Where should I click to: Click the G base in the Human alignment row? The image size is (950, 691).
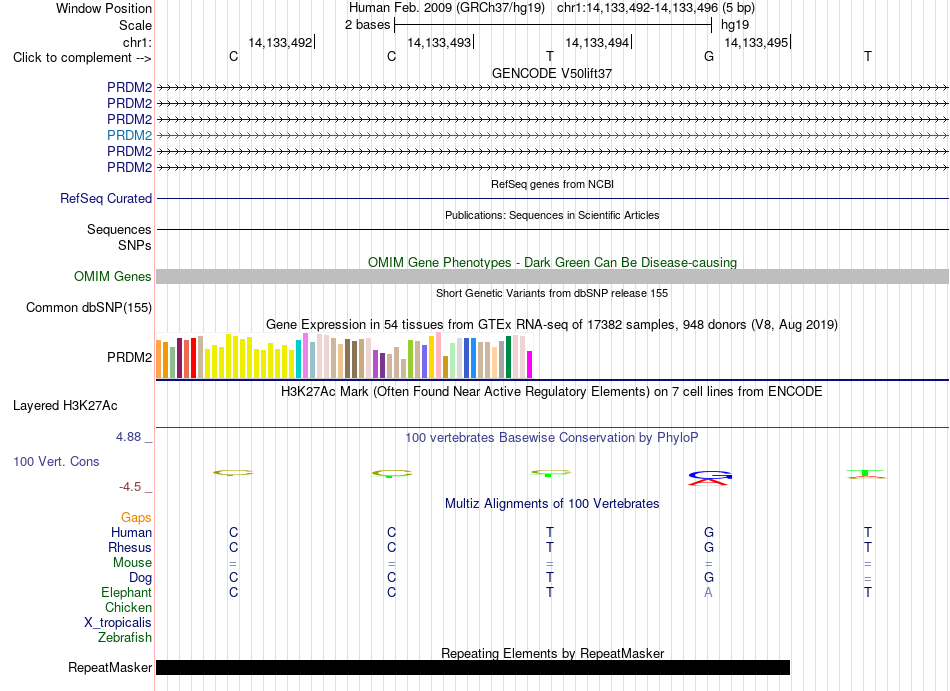pyautogui.click(x=709, y=532)
